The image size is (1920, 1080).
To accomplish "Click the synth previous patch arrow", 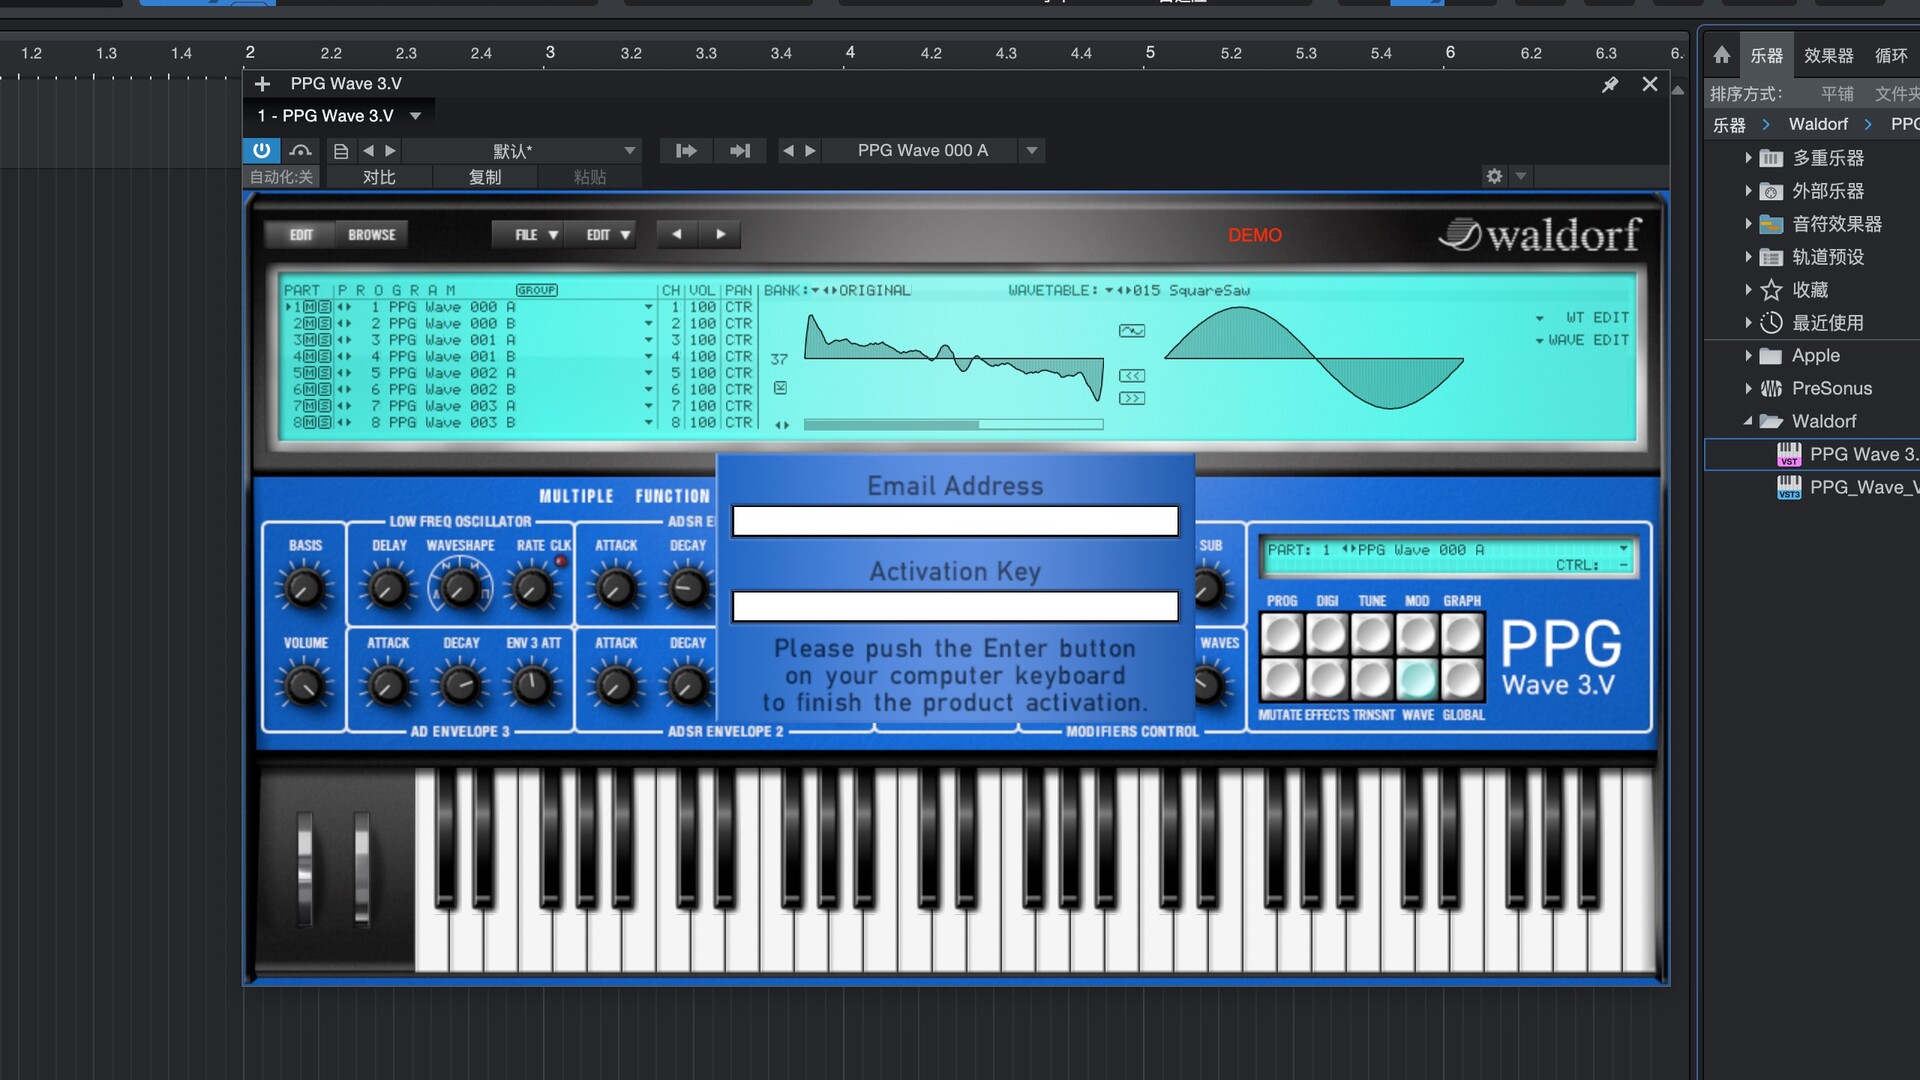I will click(677, 234).
